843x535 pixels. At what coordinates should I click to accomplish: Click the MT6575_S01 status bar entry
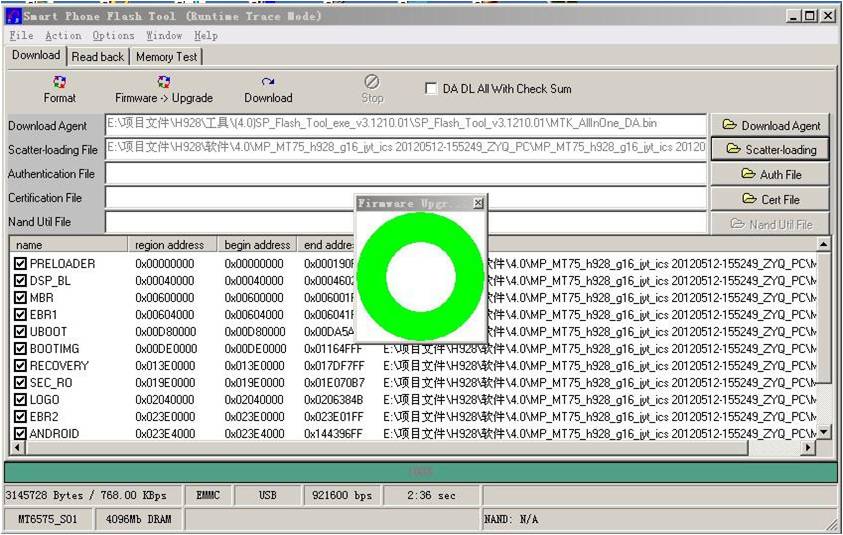coord(48,519)
